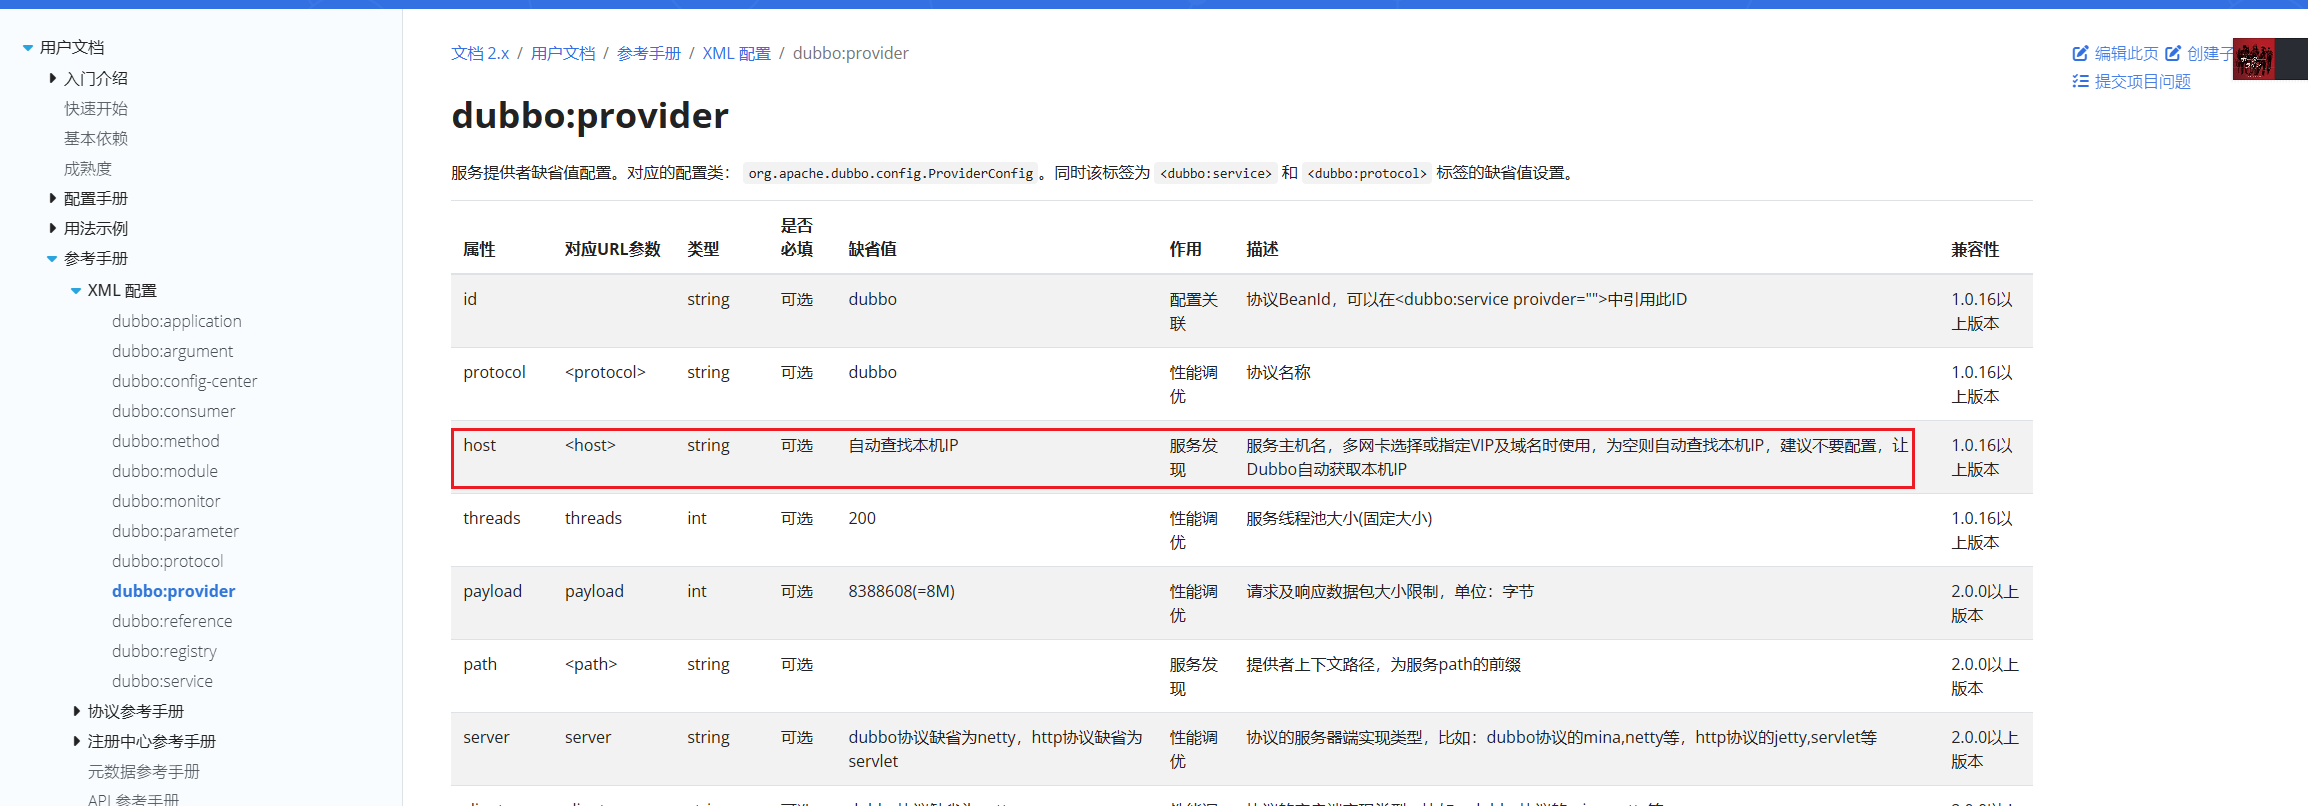
Task: Open dubbo:reference in the sidebar
Action: tap(172, 621)
